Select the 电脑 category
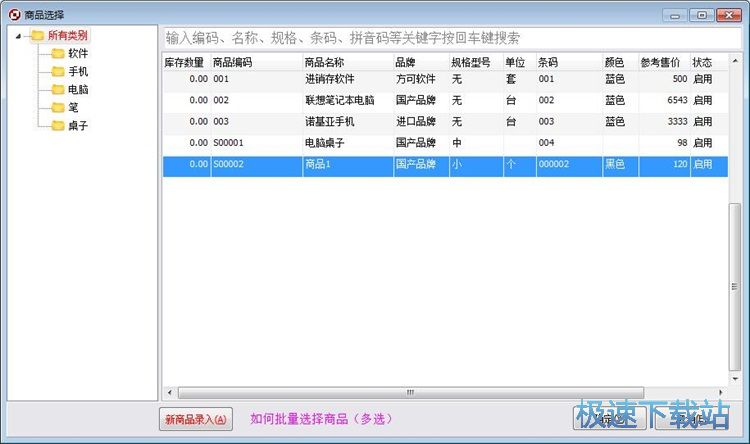Viewport: 750px width, 444px height. pyautogui.click(x=78, y=89)
